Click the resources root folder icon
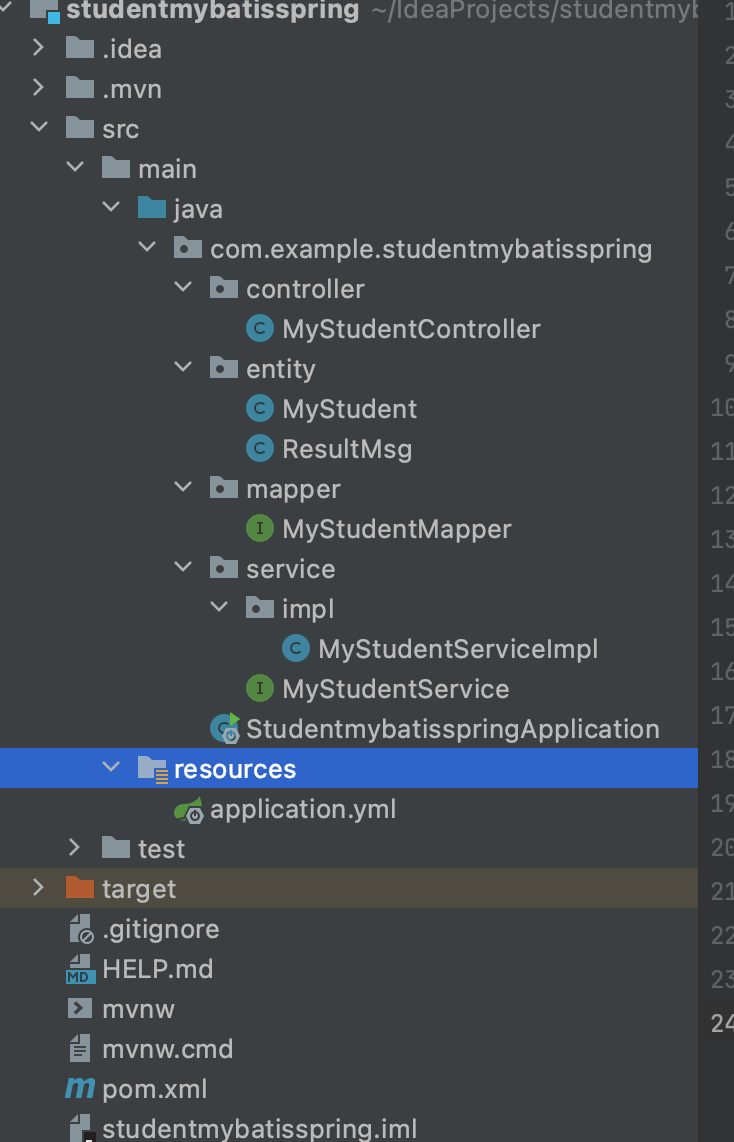The height and width of the screenshot is (1142, 734). click(x=153, y=769)
